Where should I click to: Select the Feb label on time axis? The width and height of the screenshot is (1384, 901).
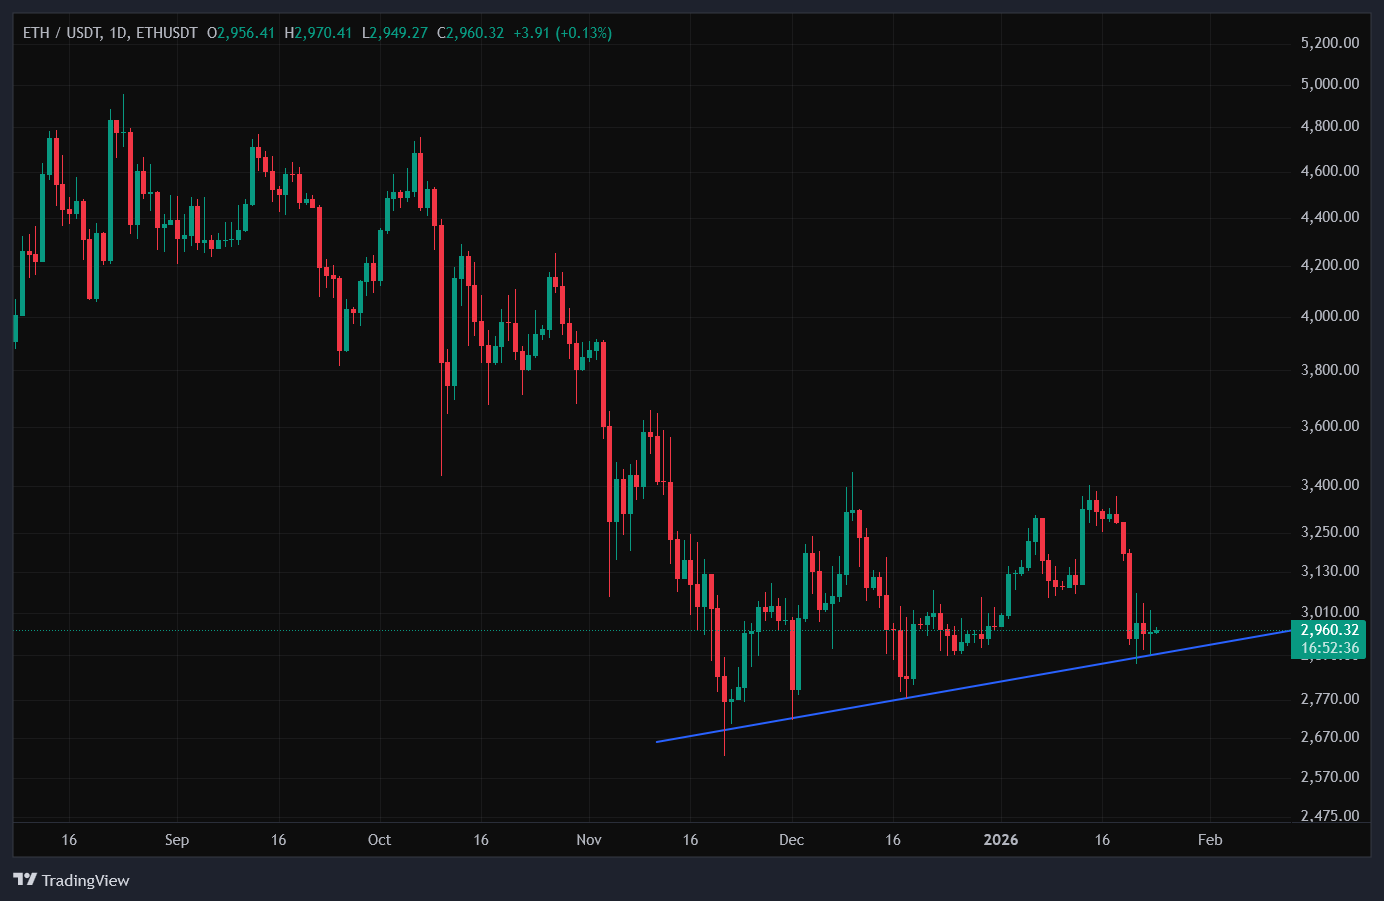tap(1209, 840)
